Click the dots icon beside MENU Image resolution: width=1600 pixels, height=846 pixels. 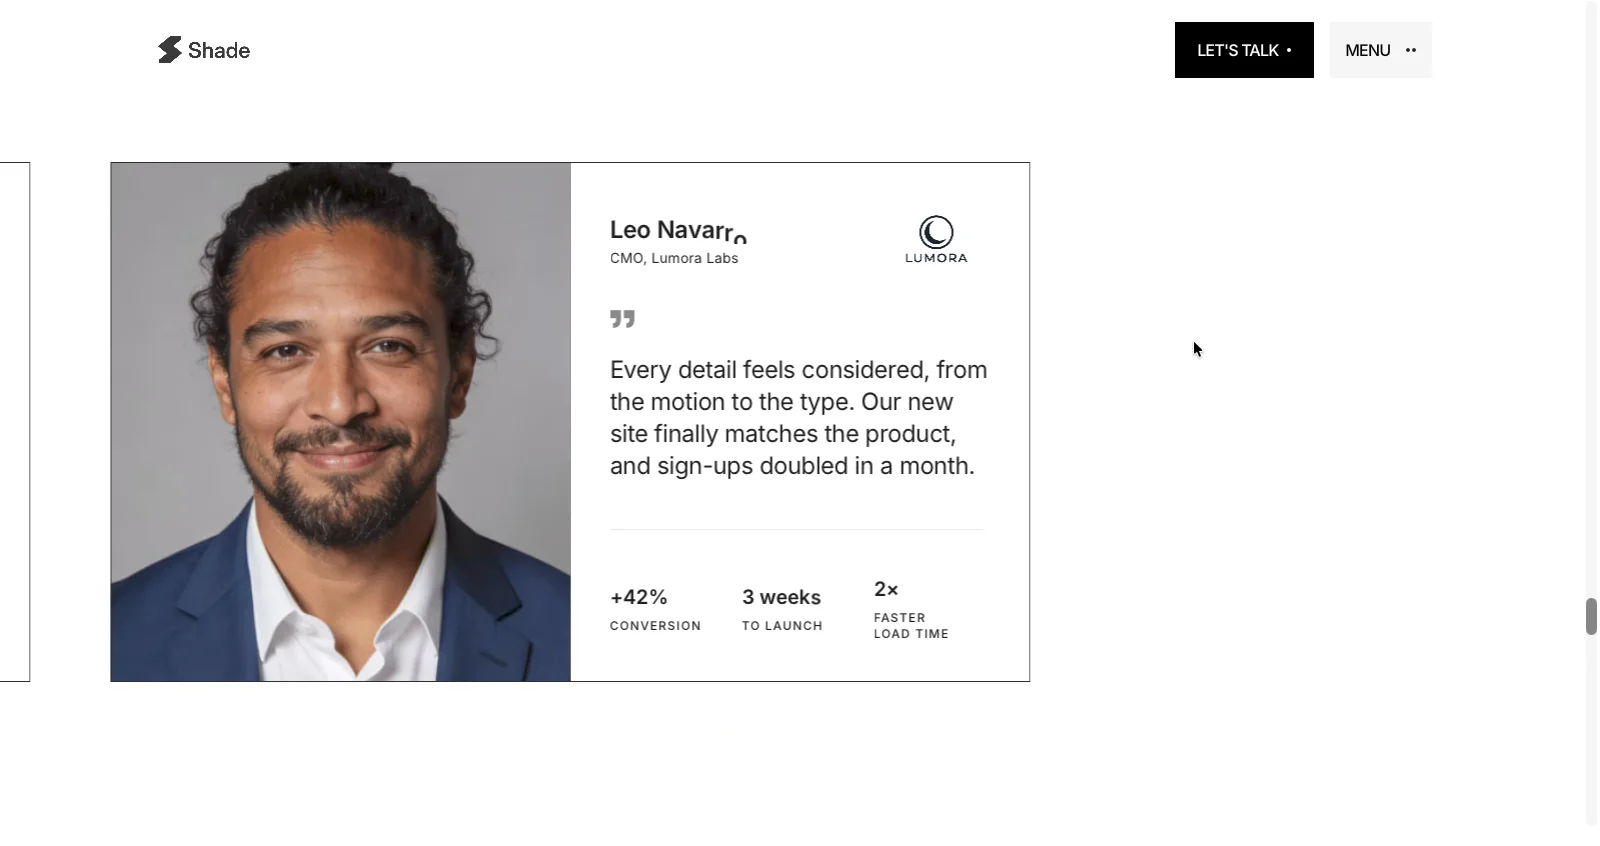click(1411, 50)
